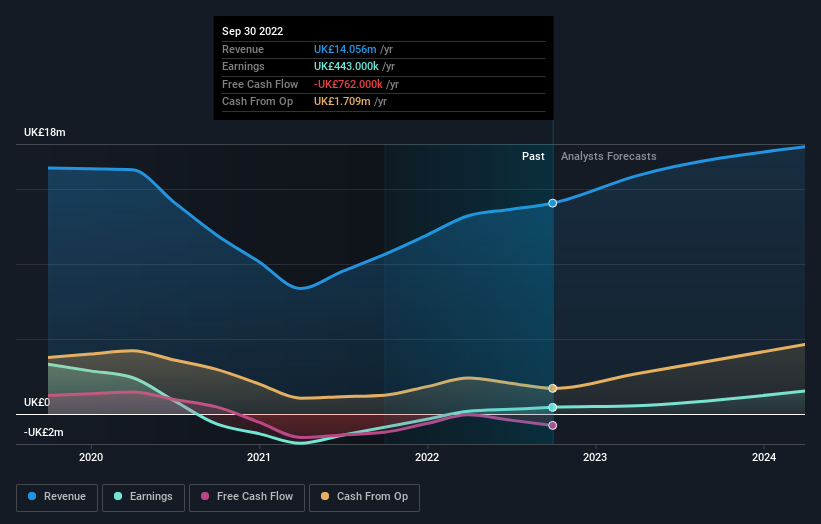821x524 pixels.
Task: Click the Cash From Op orange data point
Action: coord(552,388)
